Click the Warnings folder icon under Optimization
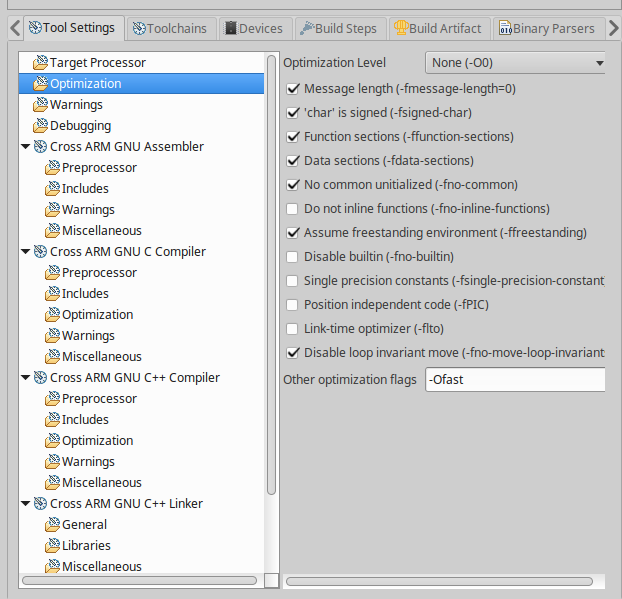 40,104
